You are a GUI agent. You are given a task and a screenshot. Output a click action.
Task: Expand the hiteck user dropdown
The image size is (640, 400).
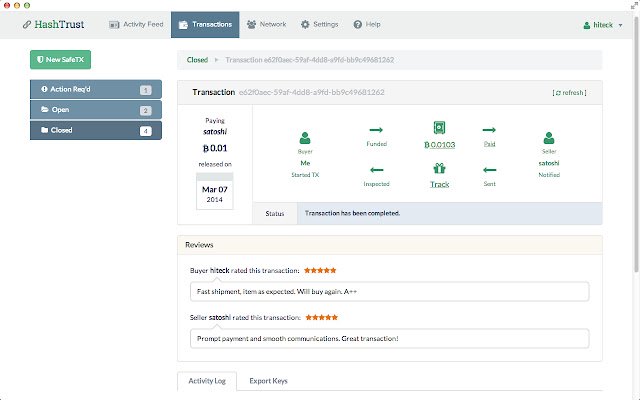603,25
